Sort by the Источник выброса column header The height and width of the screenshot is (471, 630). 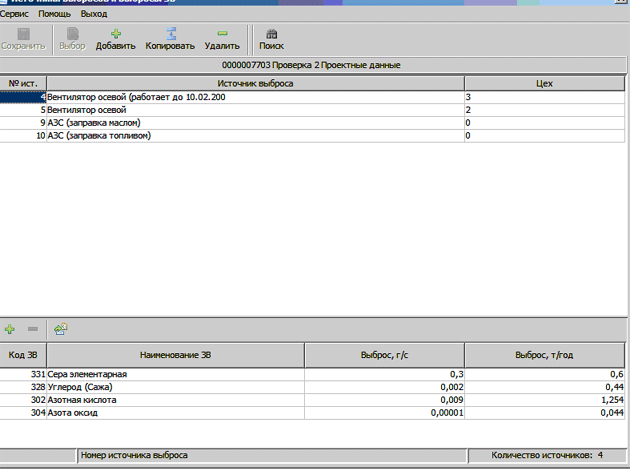point(254,84)
